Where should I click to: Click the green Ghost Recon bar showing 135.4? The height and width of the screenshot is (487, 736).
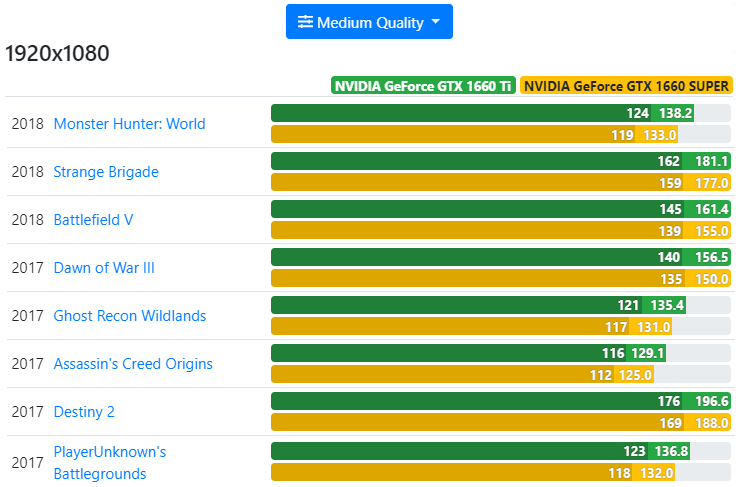click(478, 305)
